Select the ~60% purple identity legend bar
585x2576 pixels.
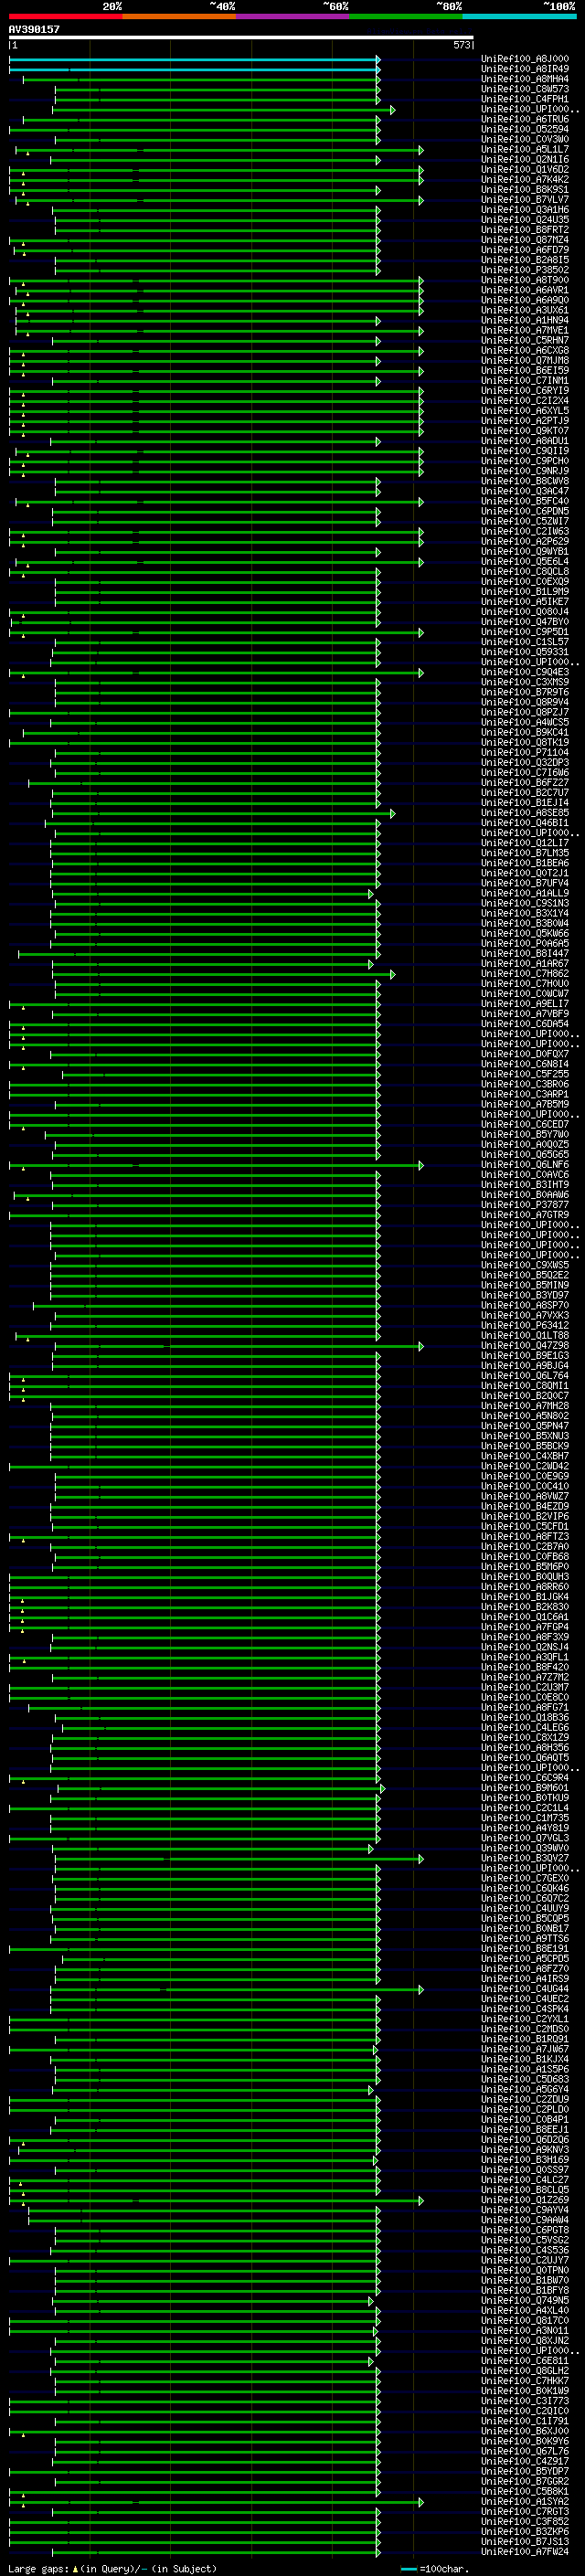pos(293,16)
